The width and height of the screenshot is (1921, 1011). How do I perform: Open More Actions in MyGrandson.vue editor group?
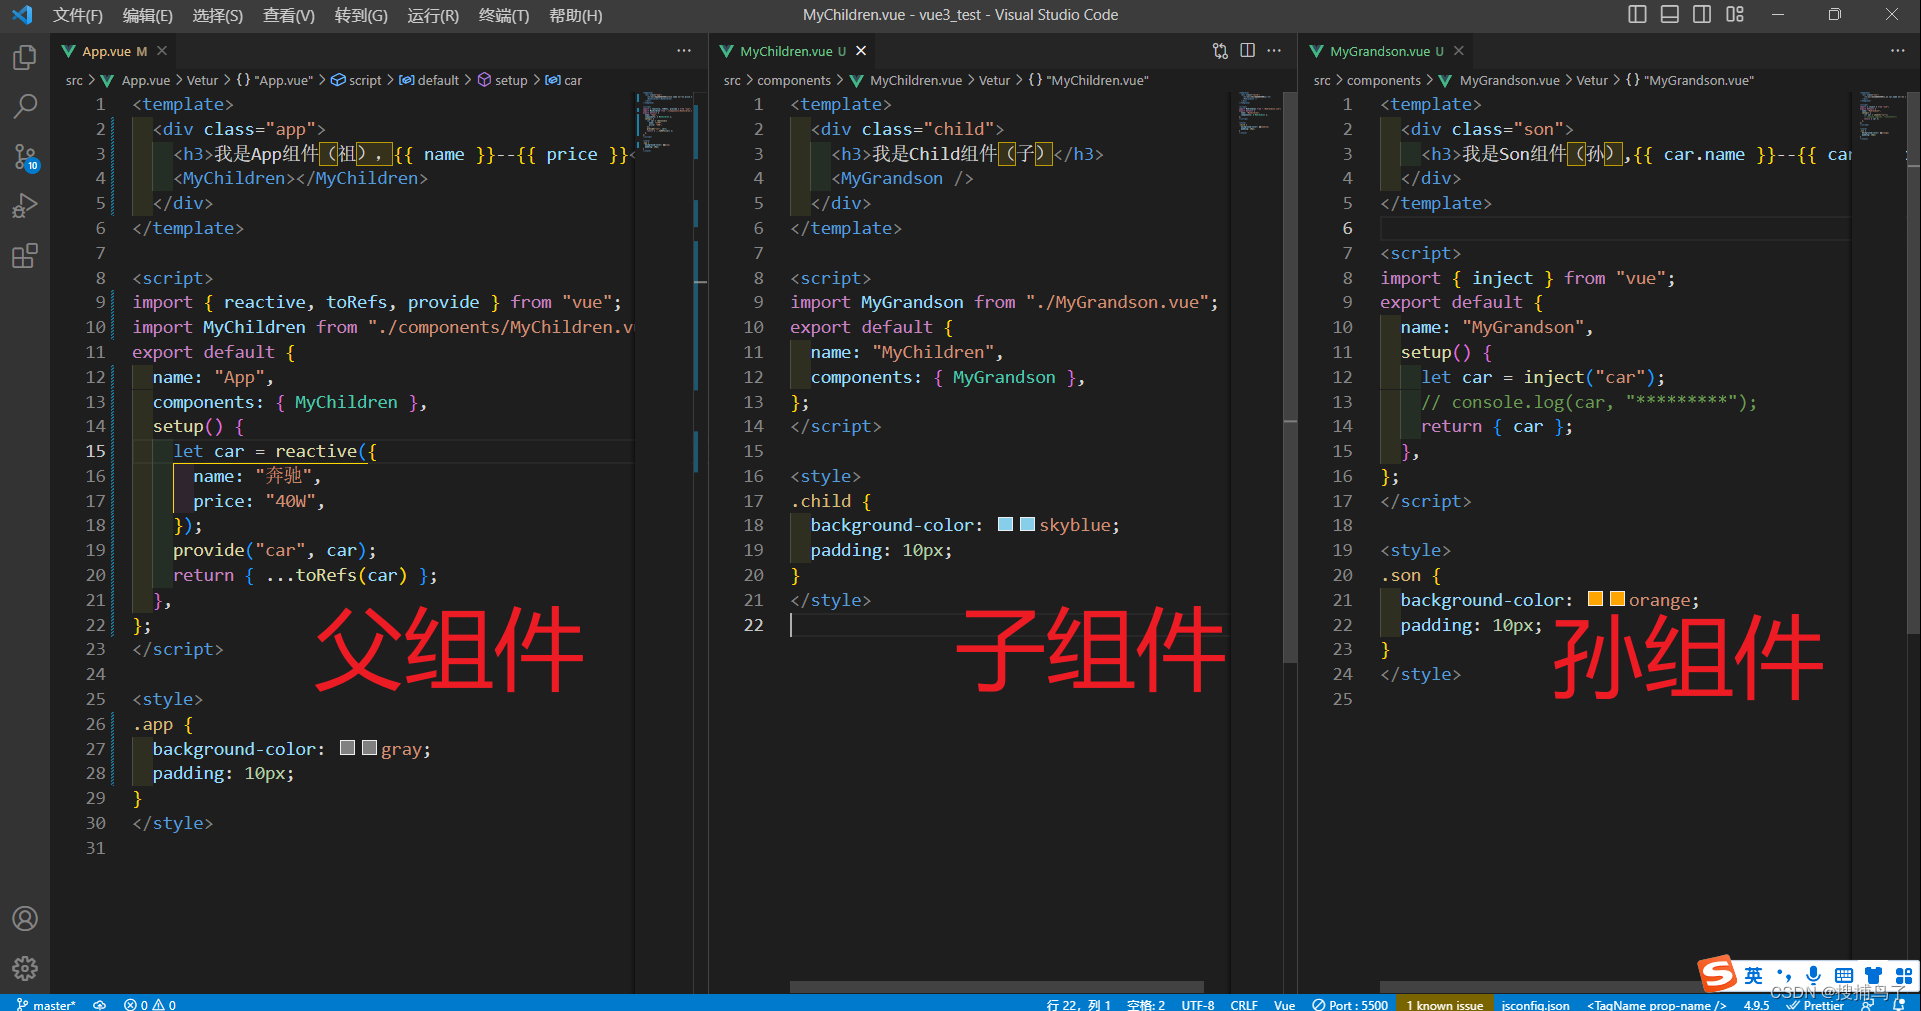(1898, 51)
